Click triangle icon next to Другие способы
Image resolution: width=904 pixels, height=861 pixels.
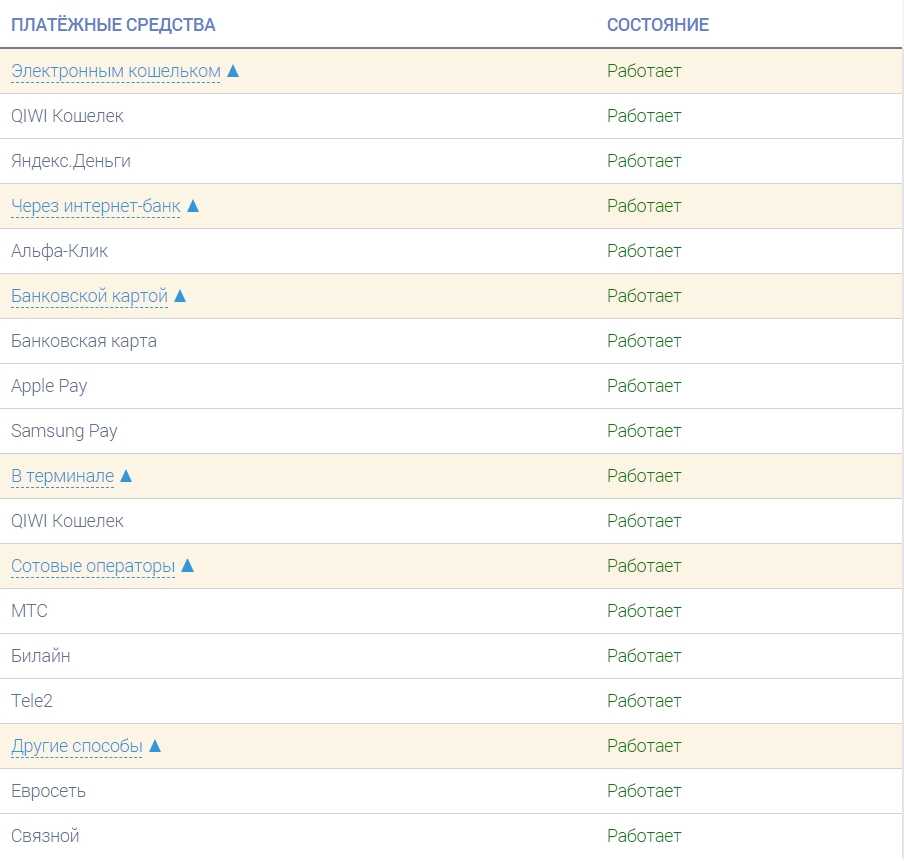coord(155,746)
